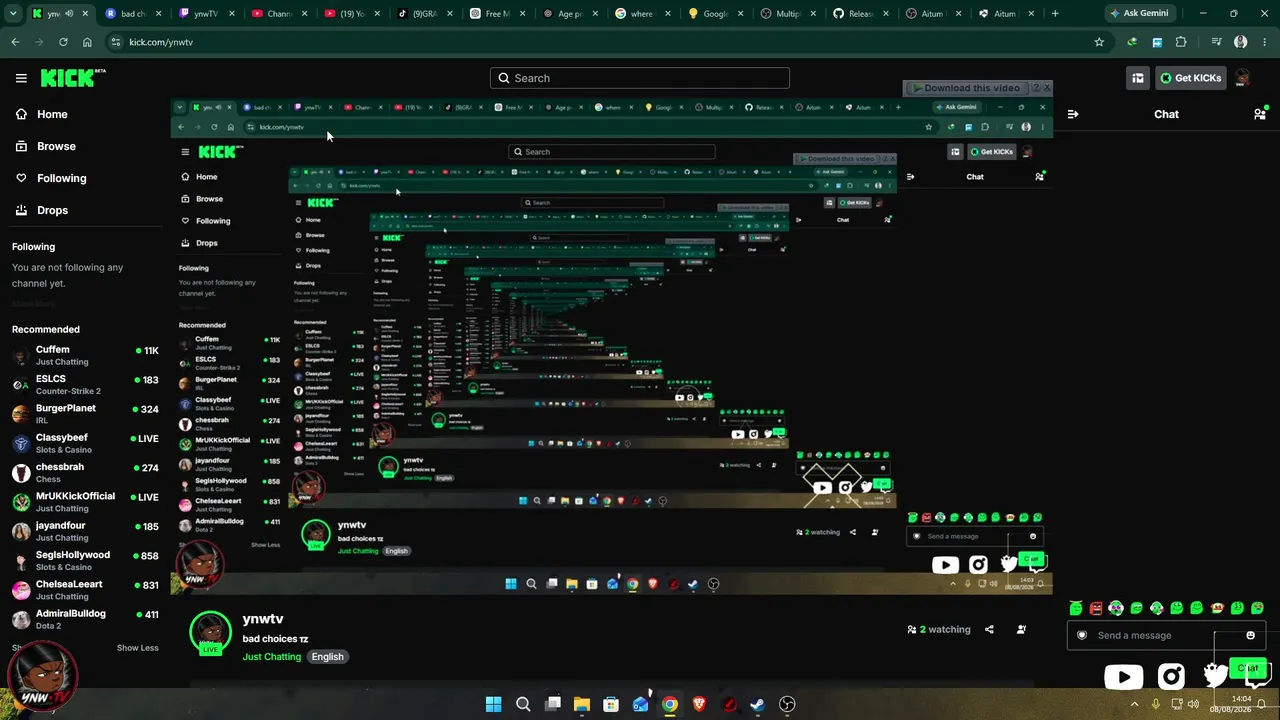Open the real browser's Extensions puzzle icon
The image size is (1280, 720).
point(1181,42)
